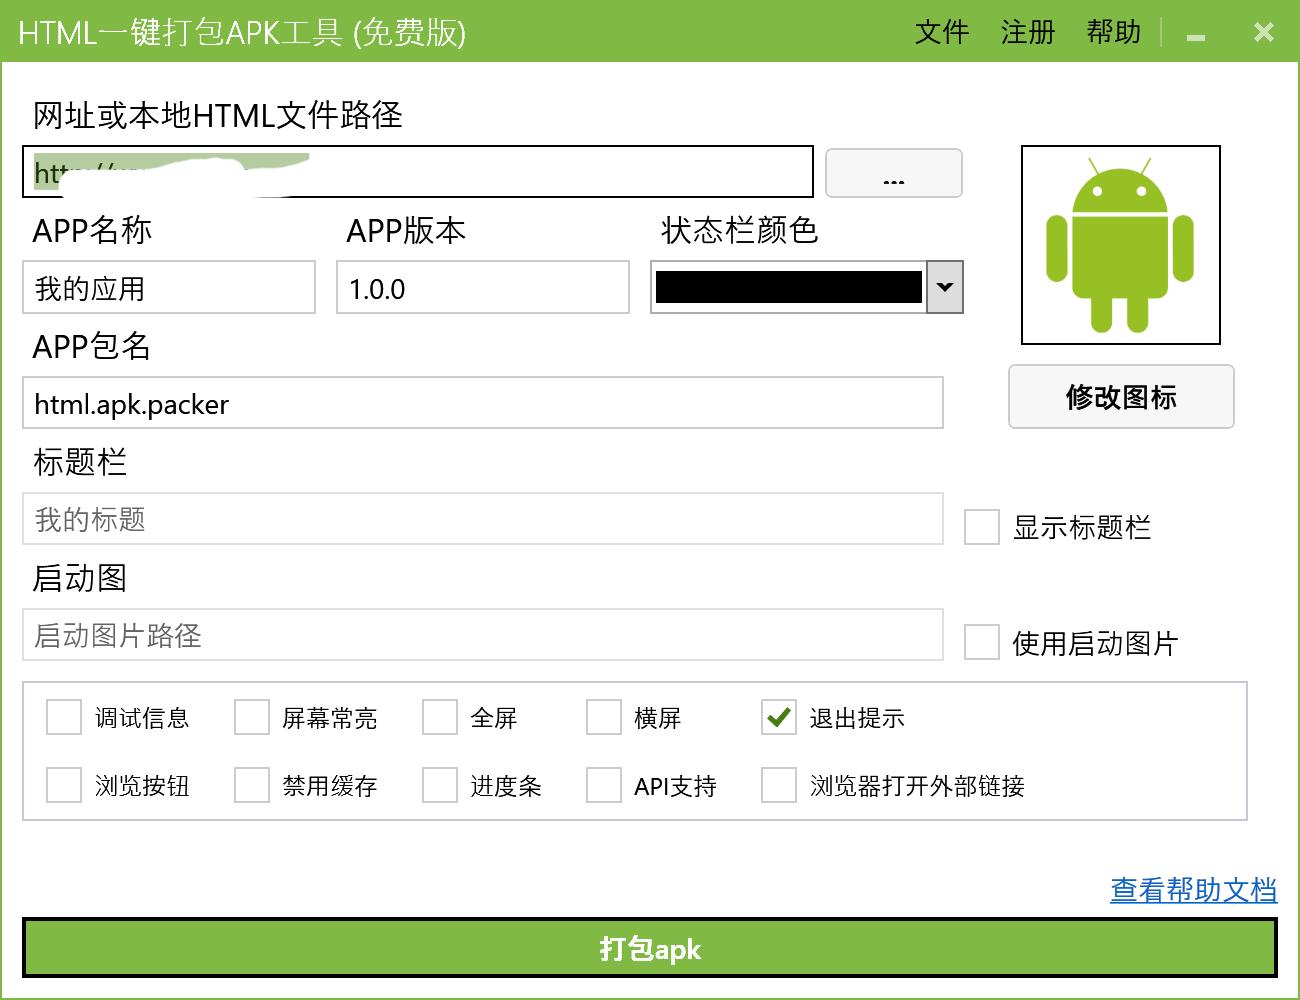Enable the 屏幕常亮 option
Viewport: 1300px width, 1000px height.
[251, 717]
